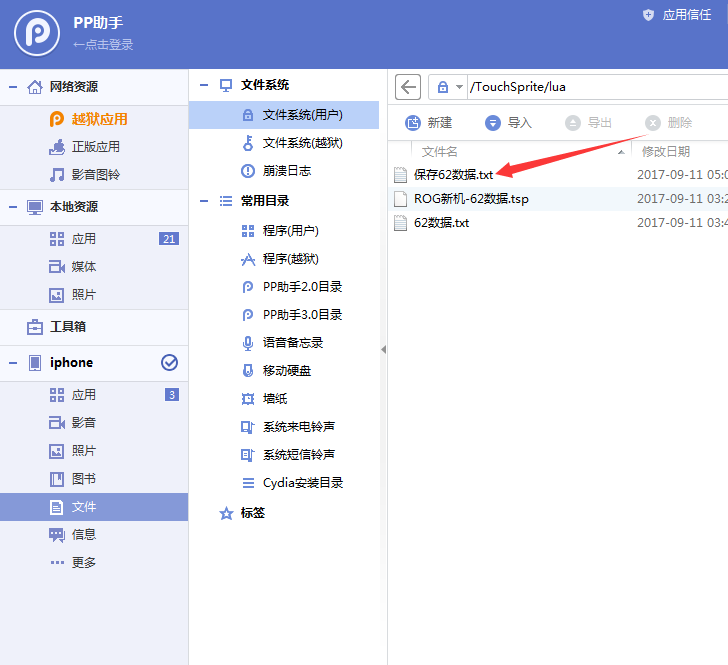Click 新建 to create new
The width and height of the screenshot is (728, 665).
pyautogui.click(x=429, y=123)
